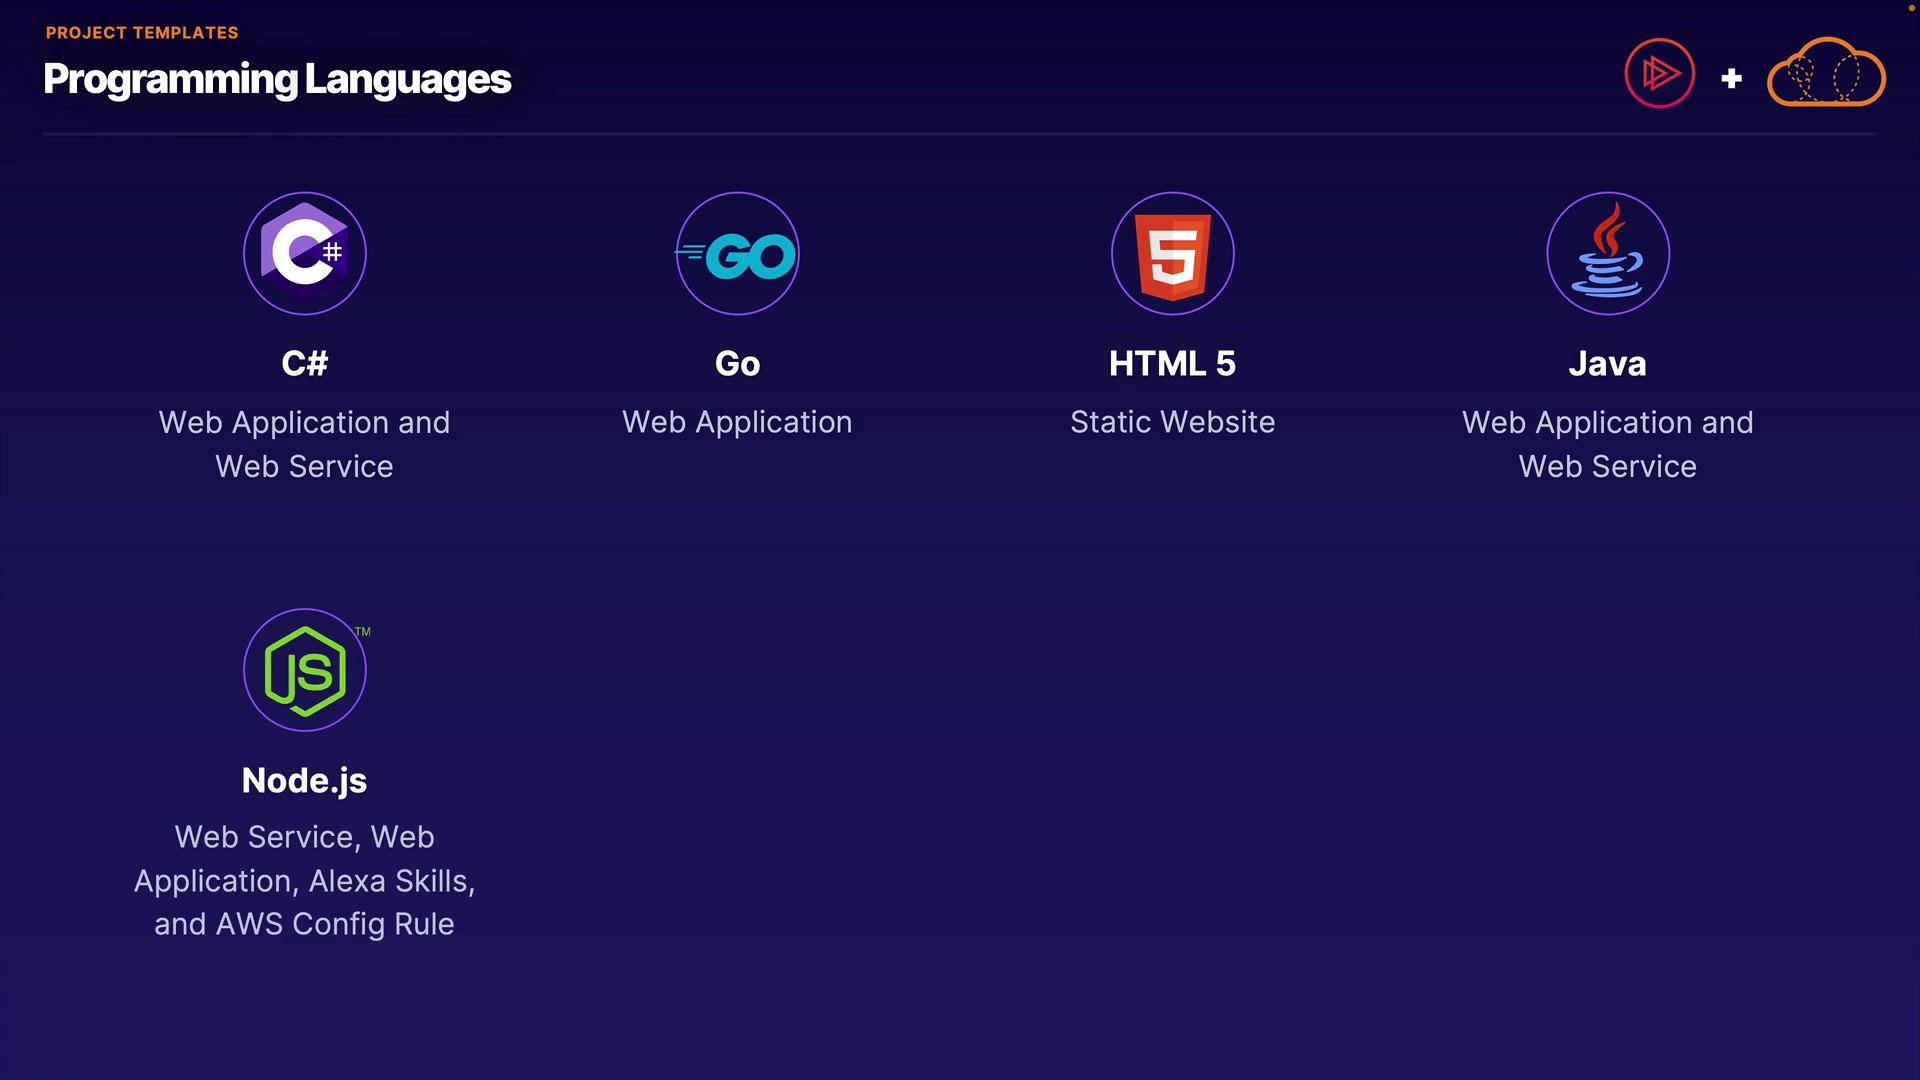
Task: Click the Go Web Application description
Action: (x=737, y=422)
